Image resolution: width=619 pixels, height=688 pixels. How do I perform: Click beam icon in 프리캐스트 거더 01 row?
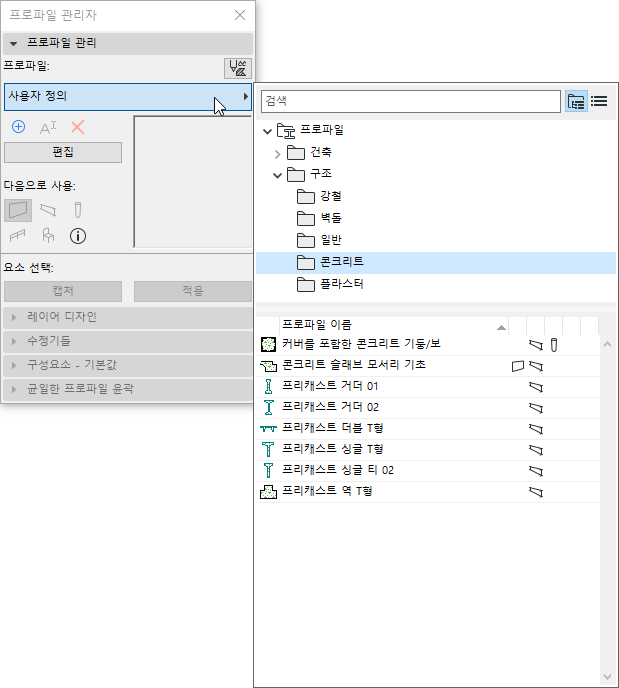coord(536,387)
